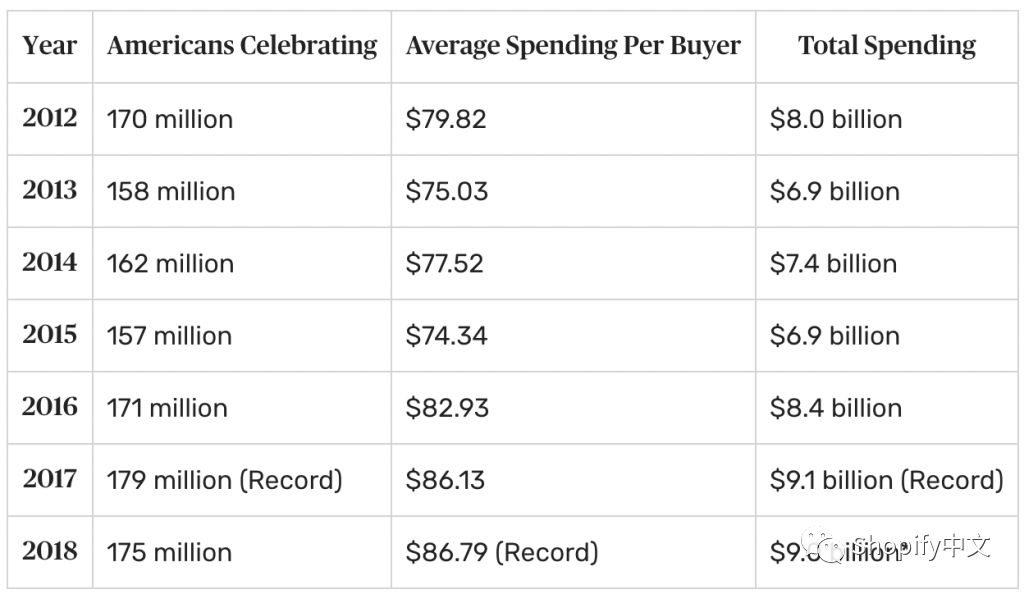Select the $8.0 billion total cell
The image size is (1024, 594).
pos(836,120)
